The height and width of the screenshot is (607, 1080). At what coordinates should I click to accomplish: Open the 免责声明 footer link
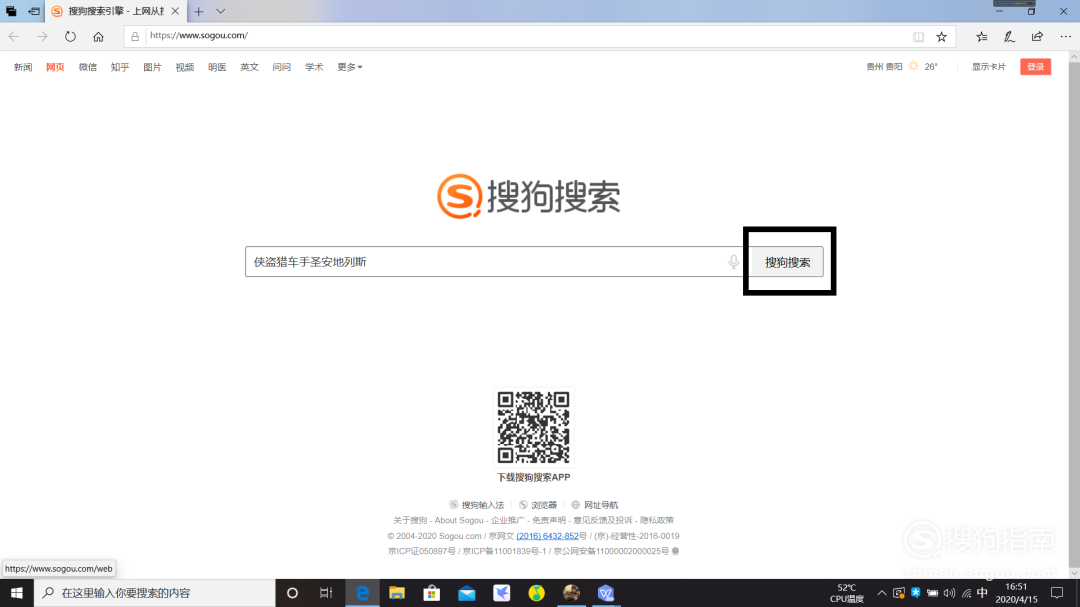[549, 520]
